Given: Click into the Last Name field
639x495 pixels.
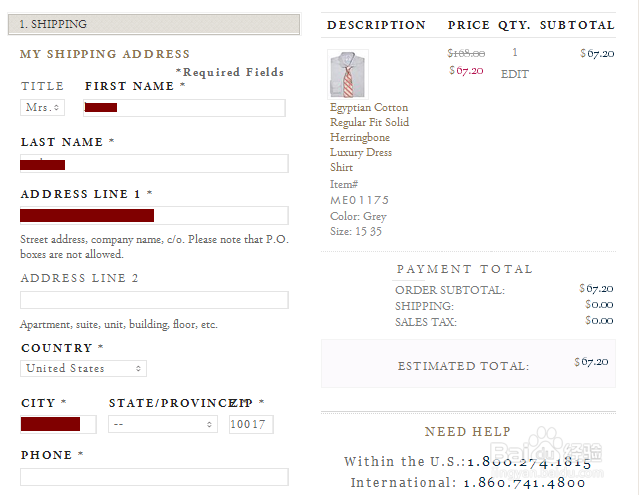Looking at the screenshot, I should [x=154, y=164].
